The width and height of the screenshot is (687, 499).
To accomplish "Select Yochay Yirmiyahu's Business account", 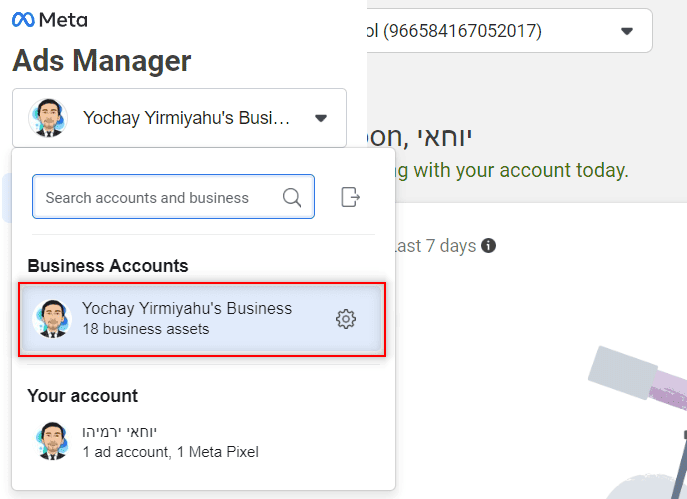I will pos(202,319).
